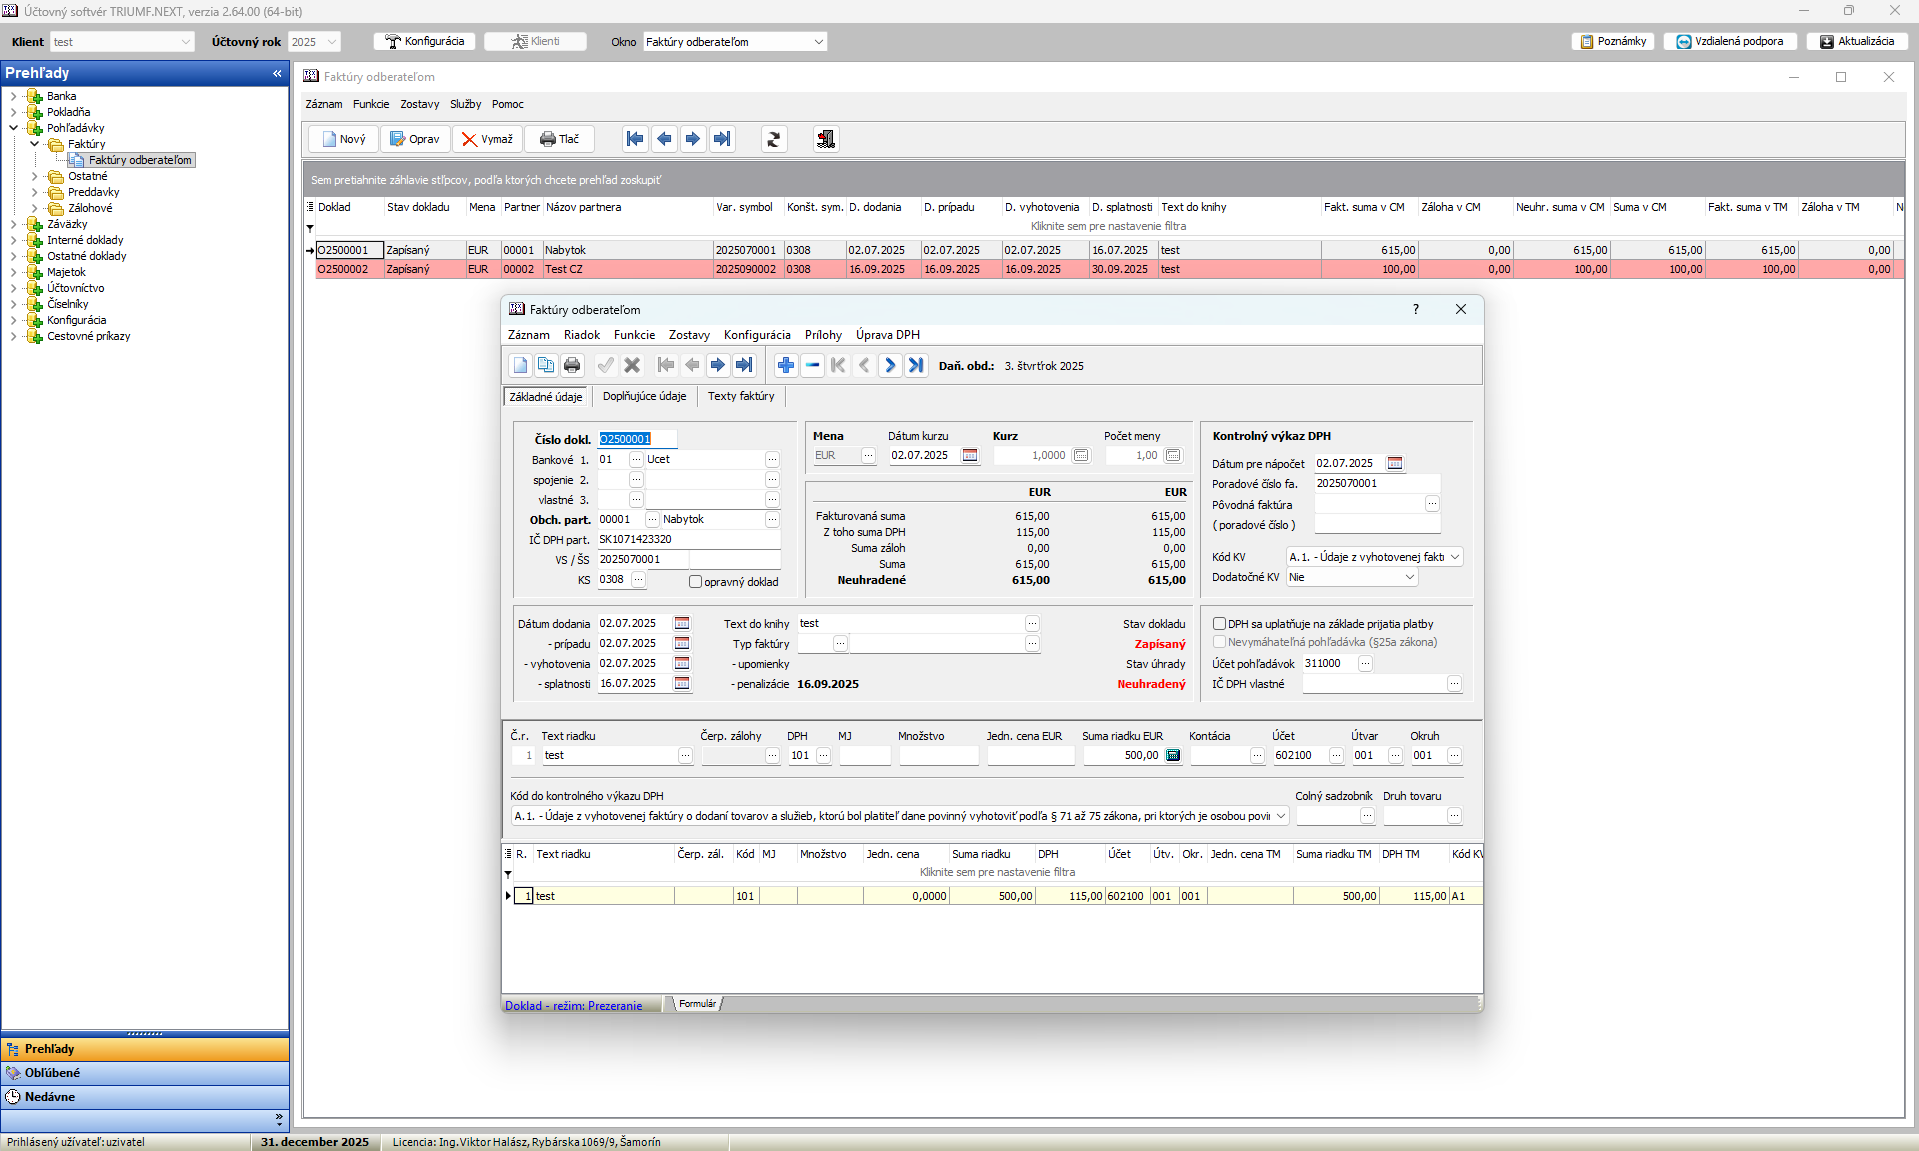Open calendar for Dátum dodania field
The image size is (1919, 1151).
point(682,624)
